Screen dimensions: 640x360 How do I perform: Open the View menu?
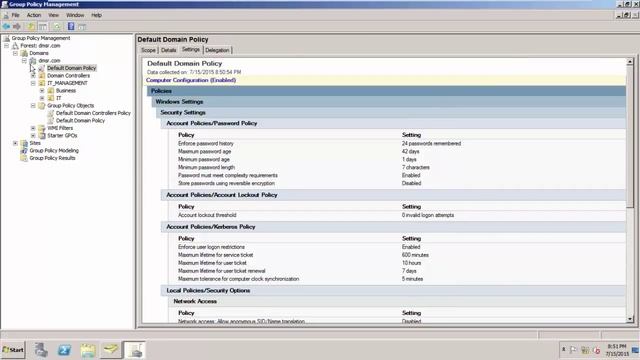(x=53, y=15)
